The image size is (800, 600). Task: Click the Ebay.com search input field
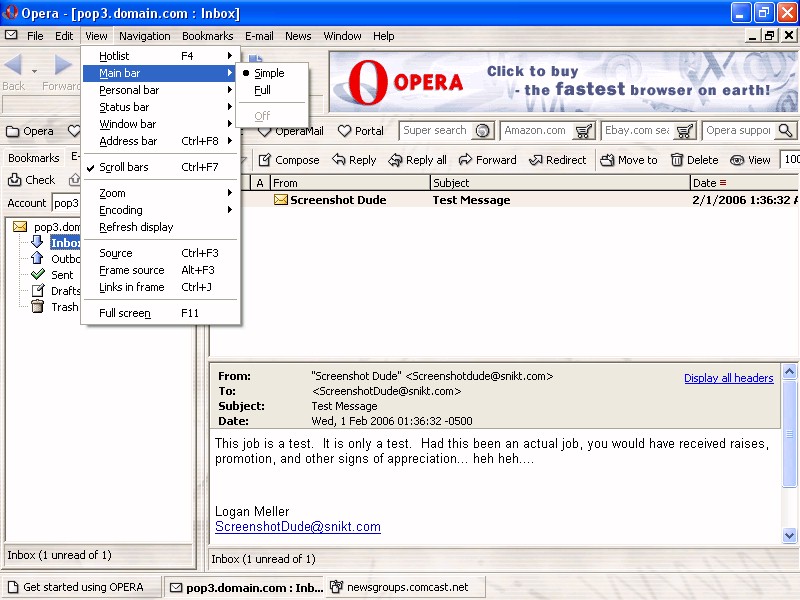pos(638,131)
